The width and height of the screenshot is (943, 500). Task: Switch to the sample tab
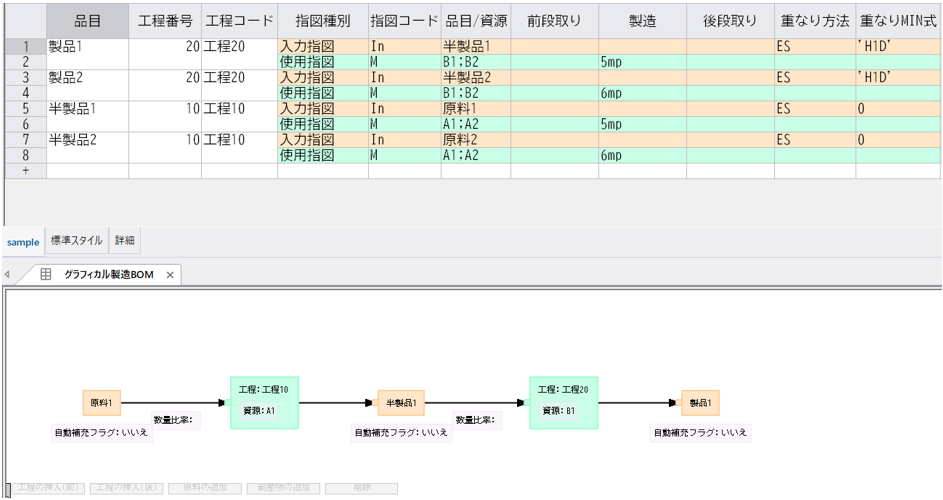[x=23, y=242]
